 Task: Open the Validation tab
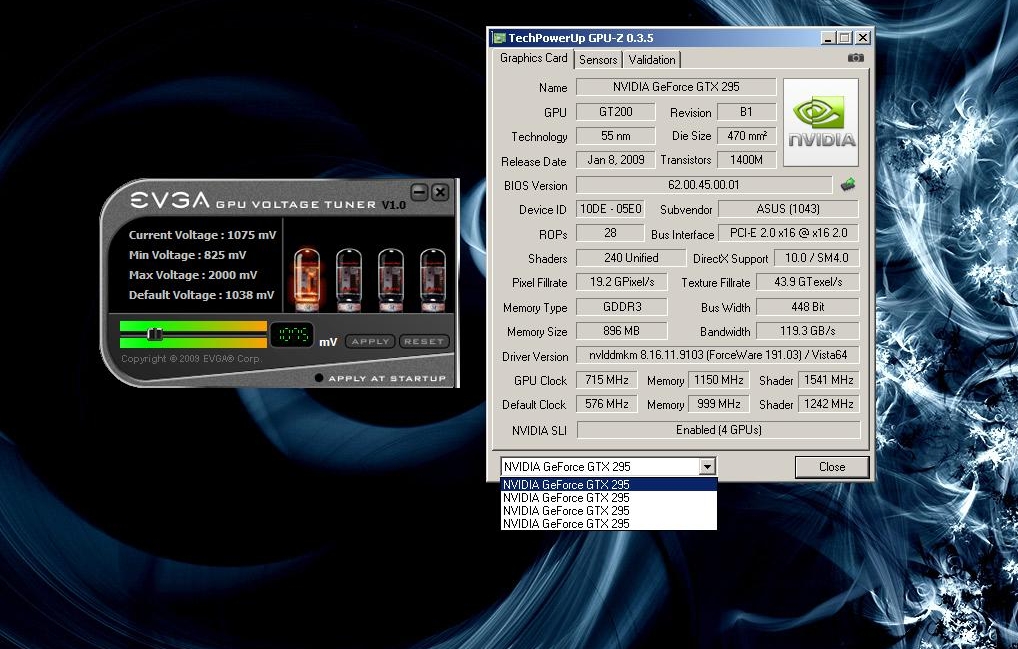click(x=652, y=60)
